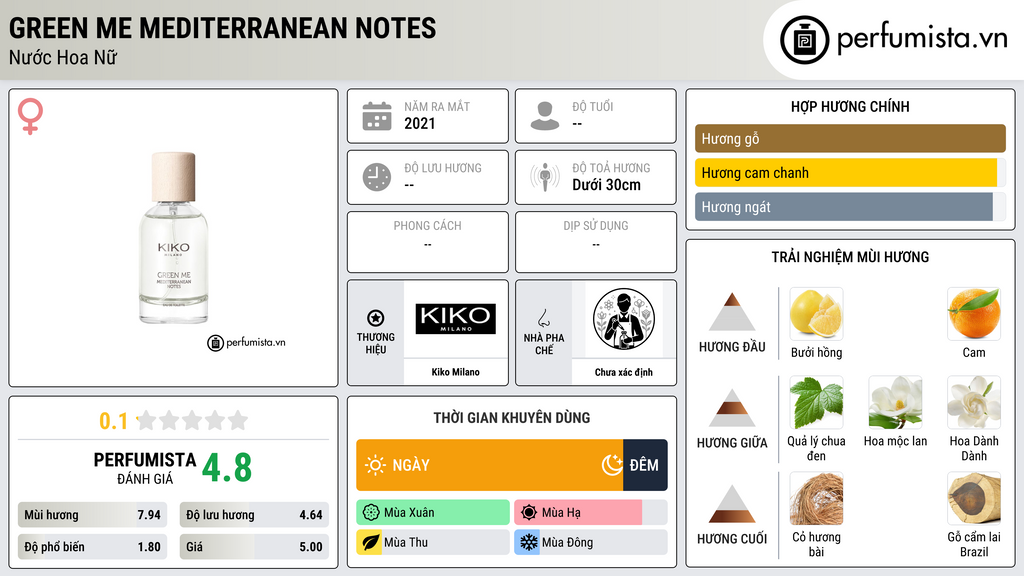1024x576 pixels.
Task: Click the Nước Hoa Nữ subtitle
Action: [x=63, y=57]
